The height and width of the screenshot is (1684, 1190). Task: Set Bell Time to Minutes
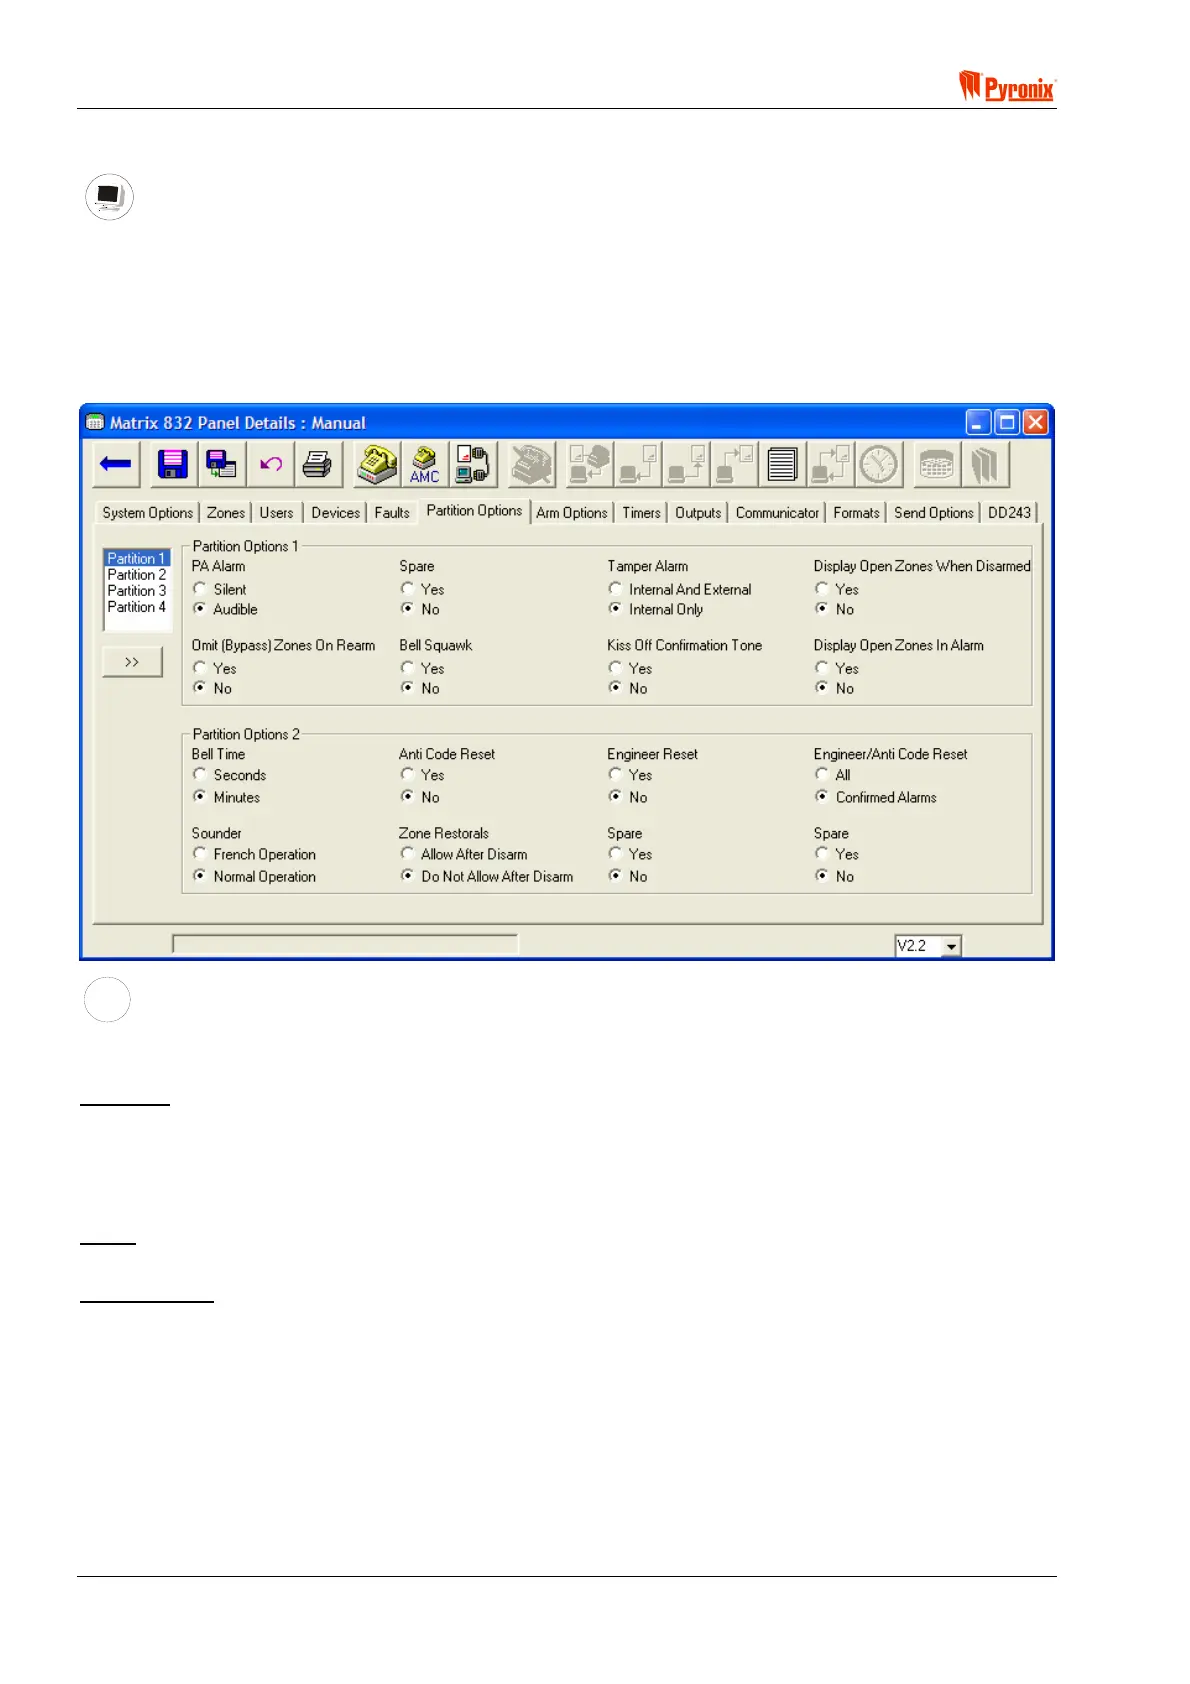(200, 797)
